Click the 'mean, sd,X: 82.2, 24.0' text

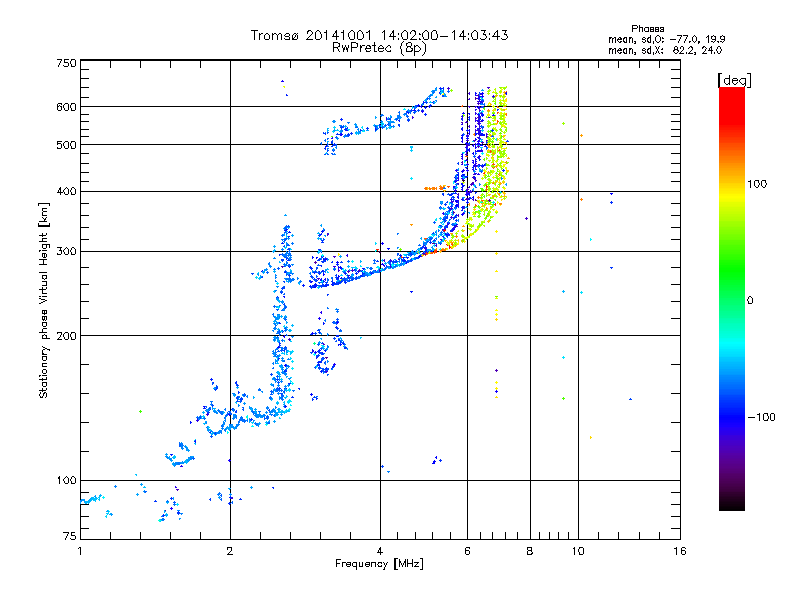point(665,51)
